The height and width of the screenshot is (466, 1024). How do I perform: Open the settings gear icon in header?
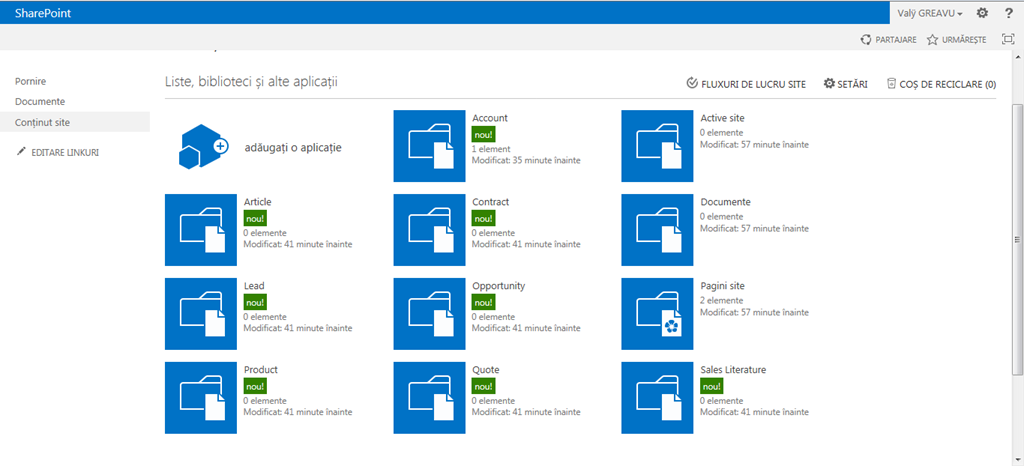point(982,13)
